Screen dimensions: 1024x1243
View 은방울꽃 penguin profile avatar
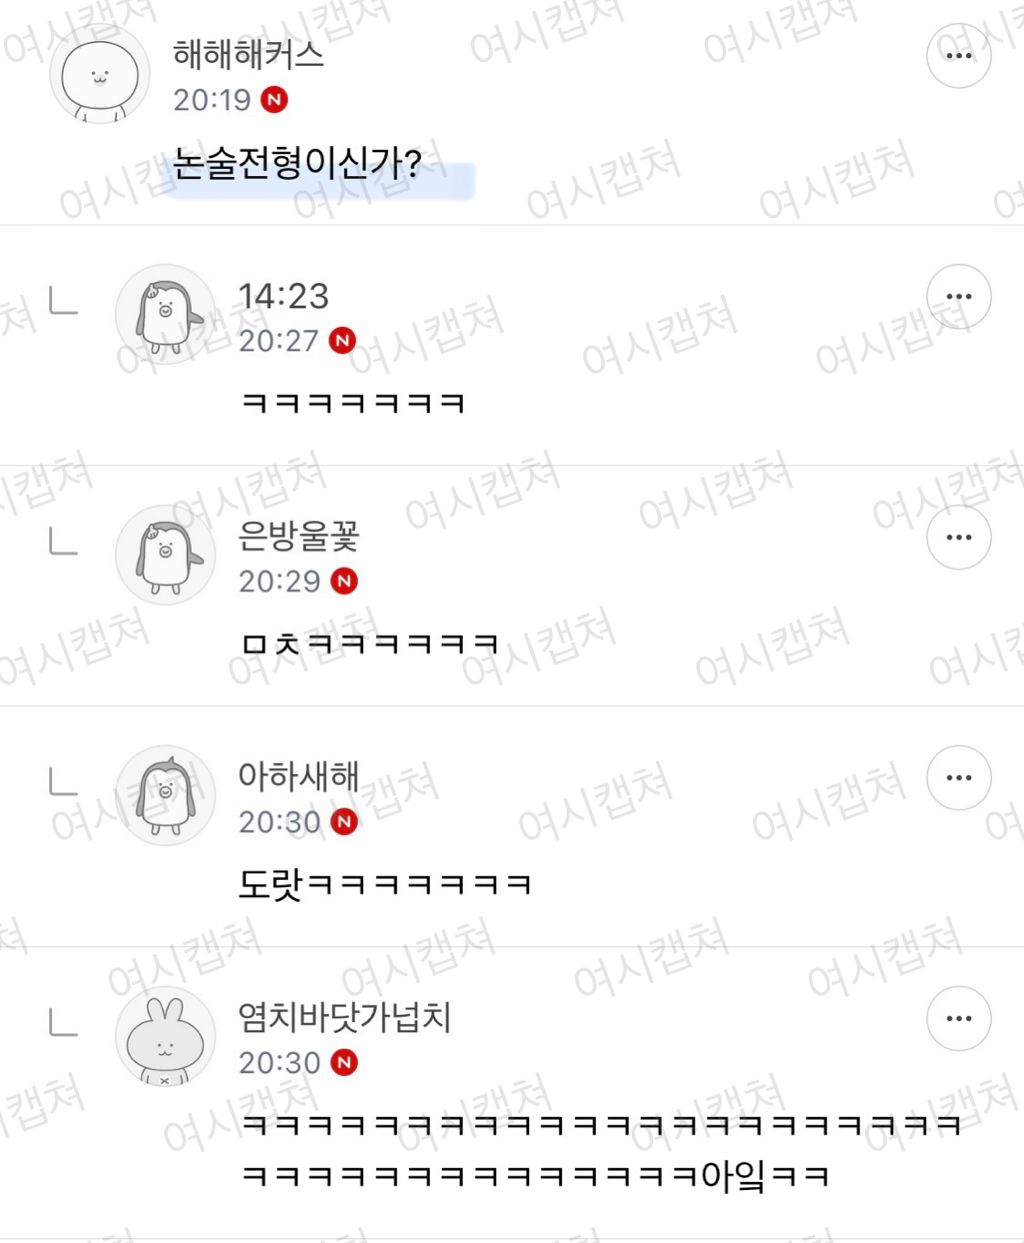coord(166,555)
